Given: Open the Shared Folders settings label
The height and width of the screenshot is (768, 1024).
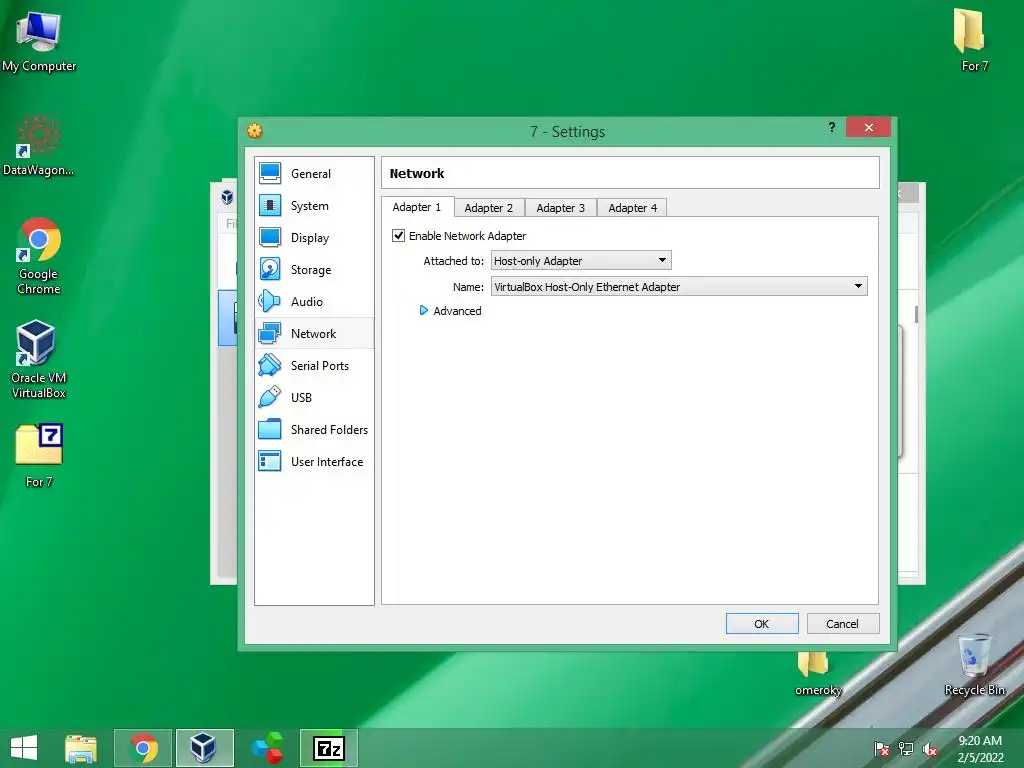Looking at the screenshot, I should tap(329, 430).
